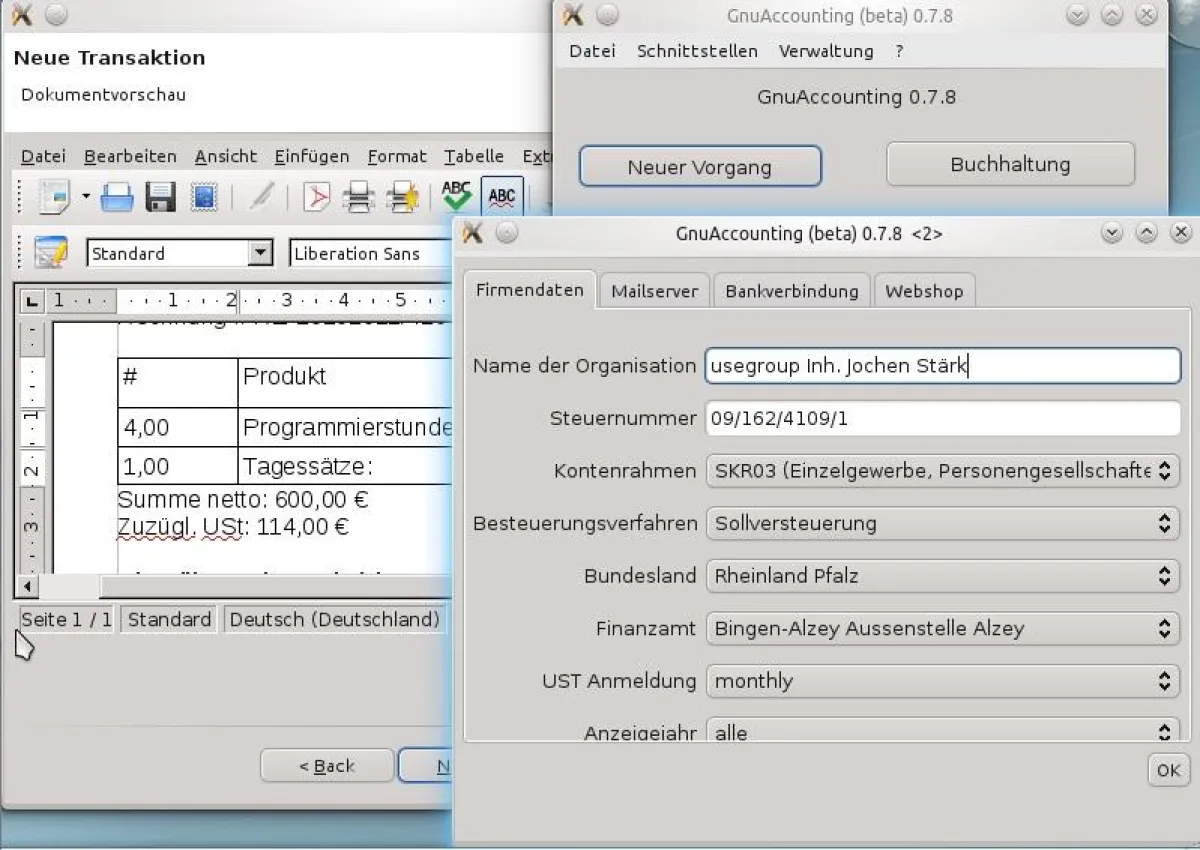Save the current document
The width and height of the screenshot is (1200, 850).
160,196
